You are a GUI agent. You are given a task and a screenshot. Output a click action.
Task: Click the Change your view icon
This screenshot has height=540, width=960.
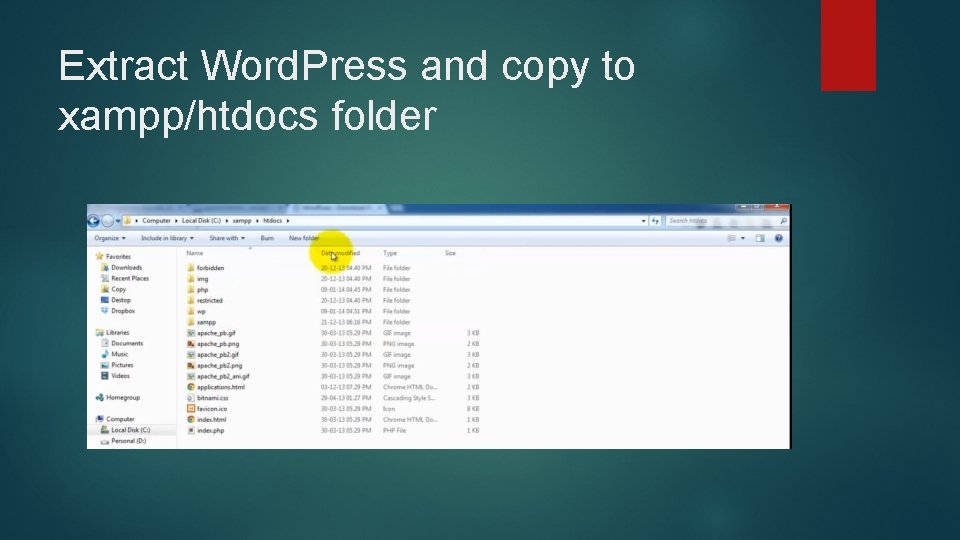pyautogui.click(x=731, y=238)
